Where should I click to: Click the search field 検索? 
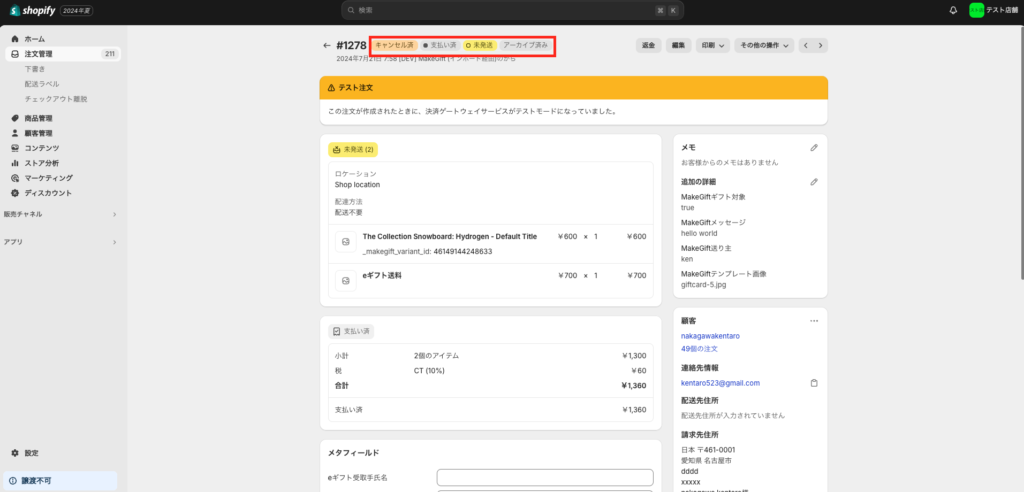coord(512,10)
